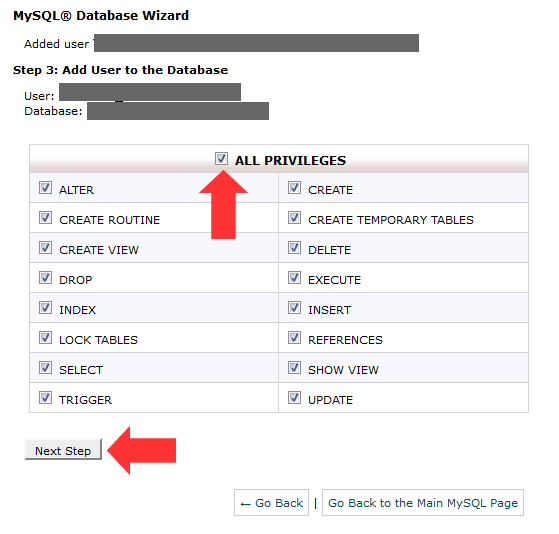Toggle the INSERT checkbox
This screenshot has height=534, width=559.
[294, 308]
